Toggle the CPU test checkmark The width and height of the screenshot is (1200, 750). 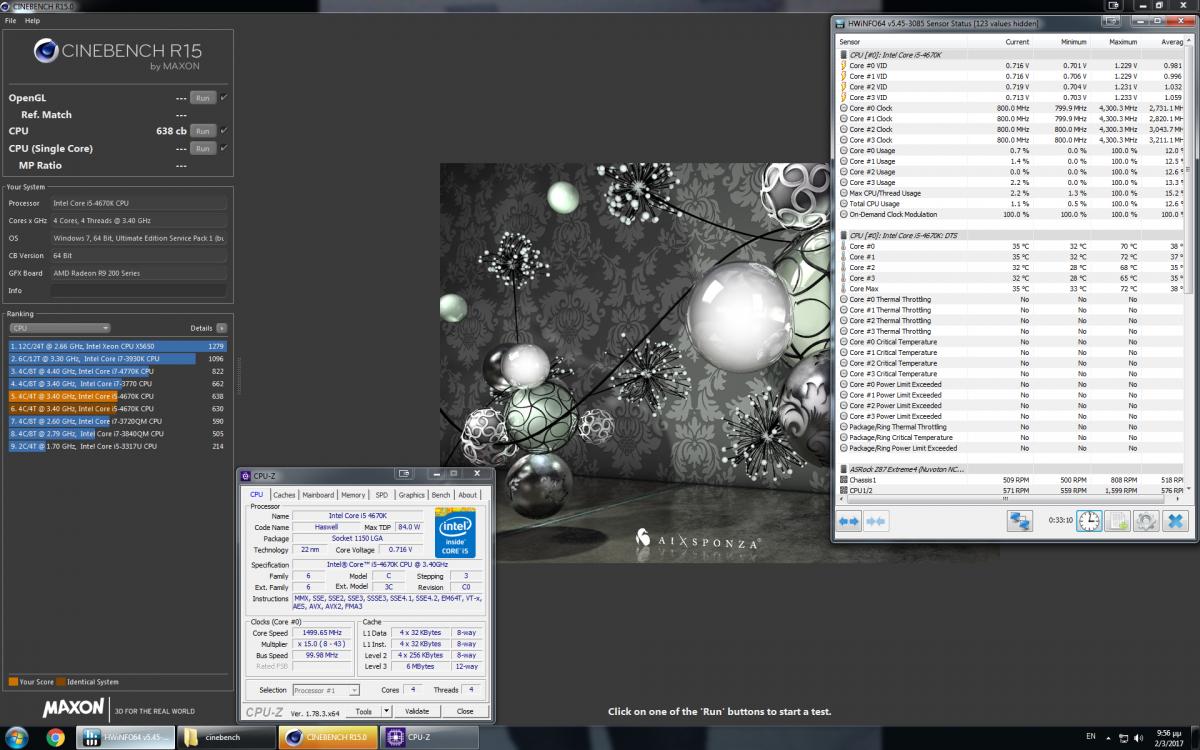pos(223,131)
